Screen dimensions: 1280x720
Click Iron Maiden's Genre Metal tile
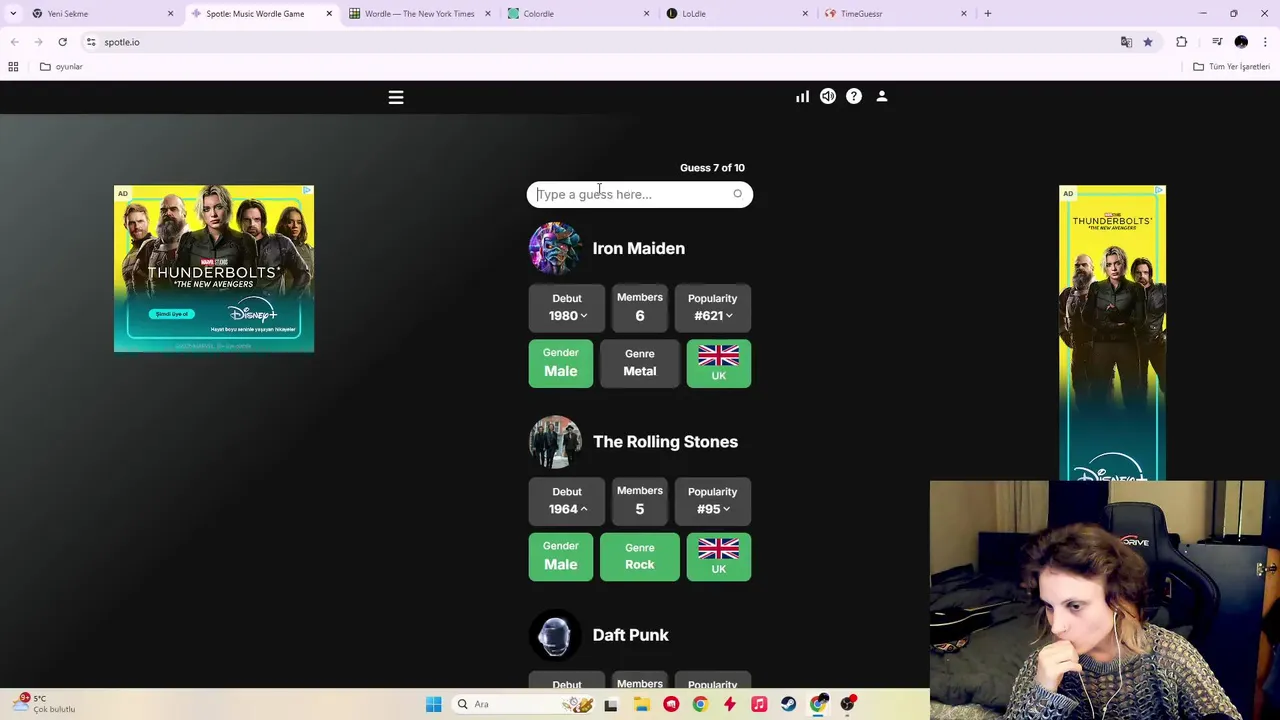pos(640,363)
